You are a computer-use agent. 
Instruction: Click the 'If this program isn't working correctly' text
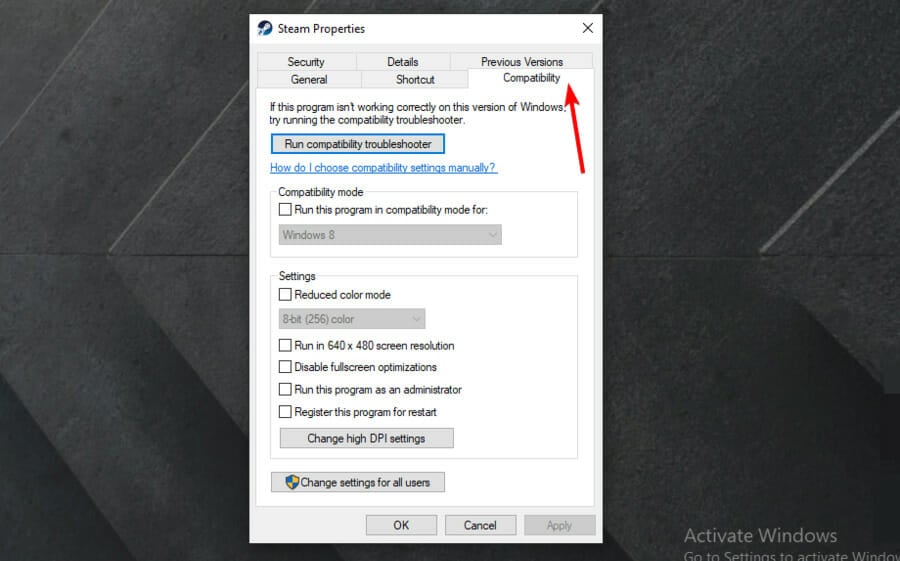pyautogui.click(x=417, y=114)
